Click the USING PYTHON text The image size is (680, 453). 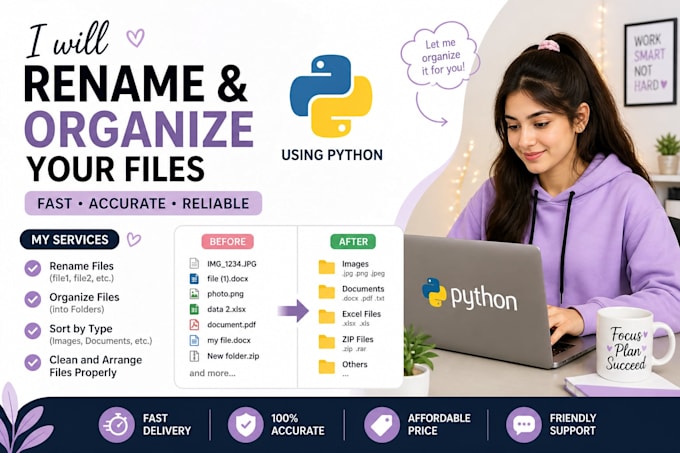[x=332, y=155]
